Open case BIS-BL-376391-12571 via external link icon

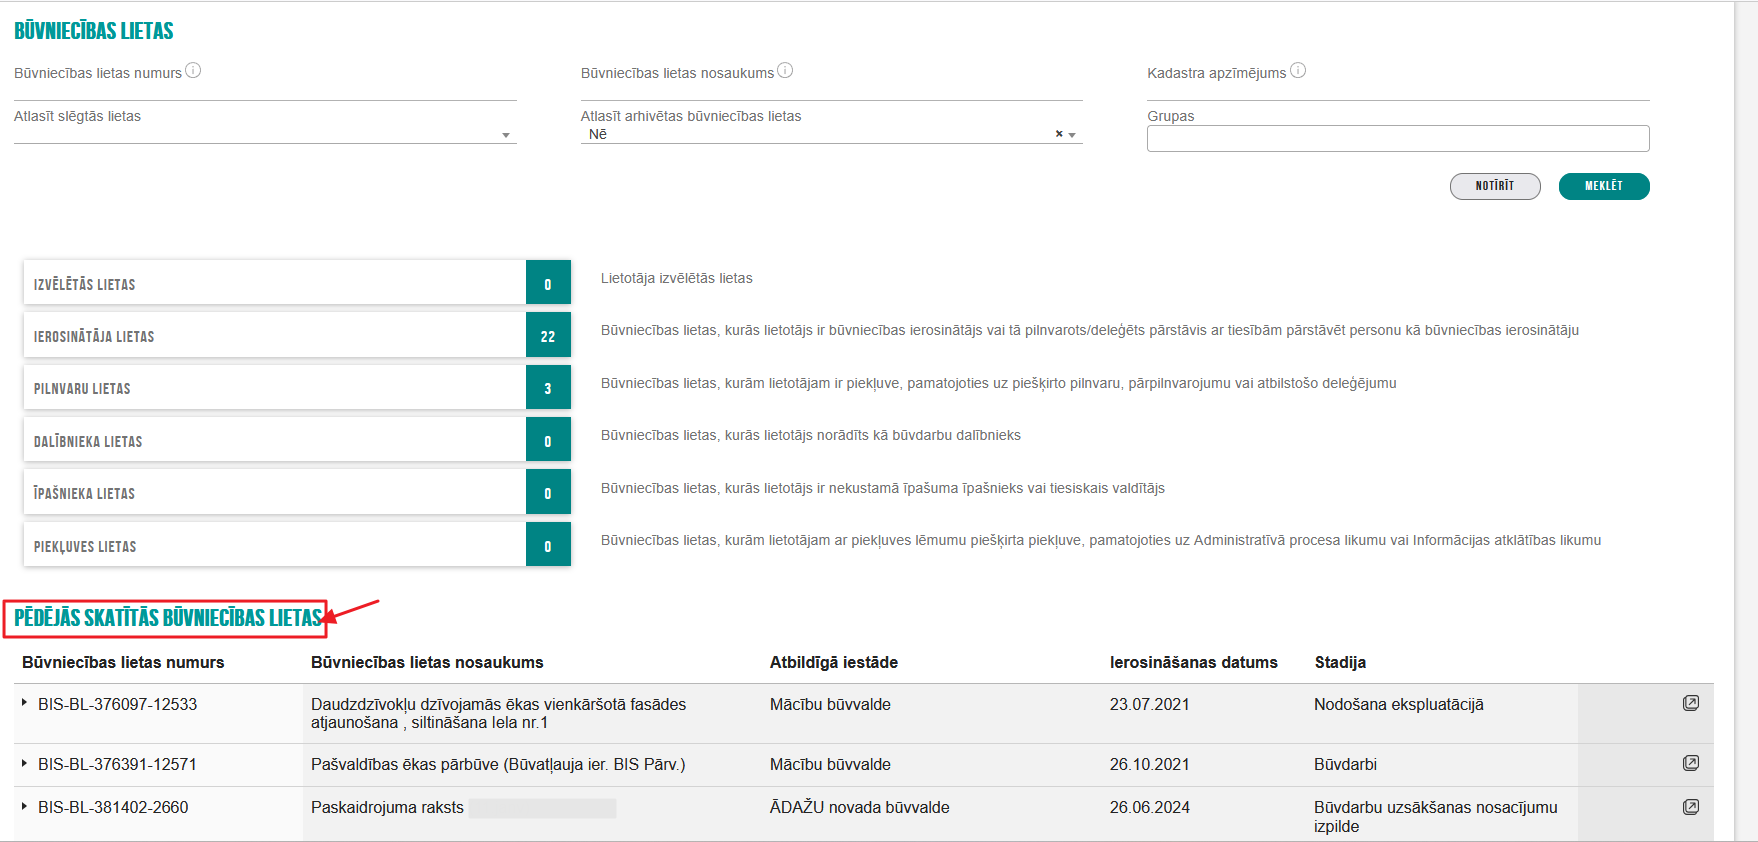[1691, 763]
